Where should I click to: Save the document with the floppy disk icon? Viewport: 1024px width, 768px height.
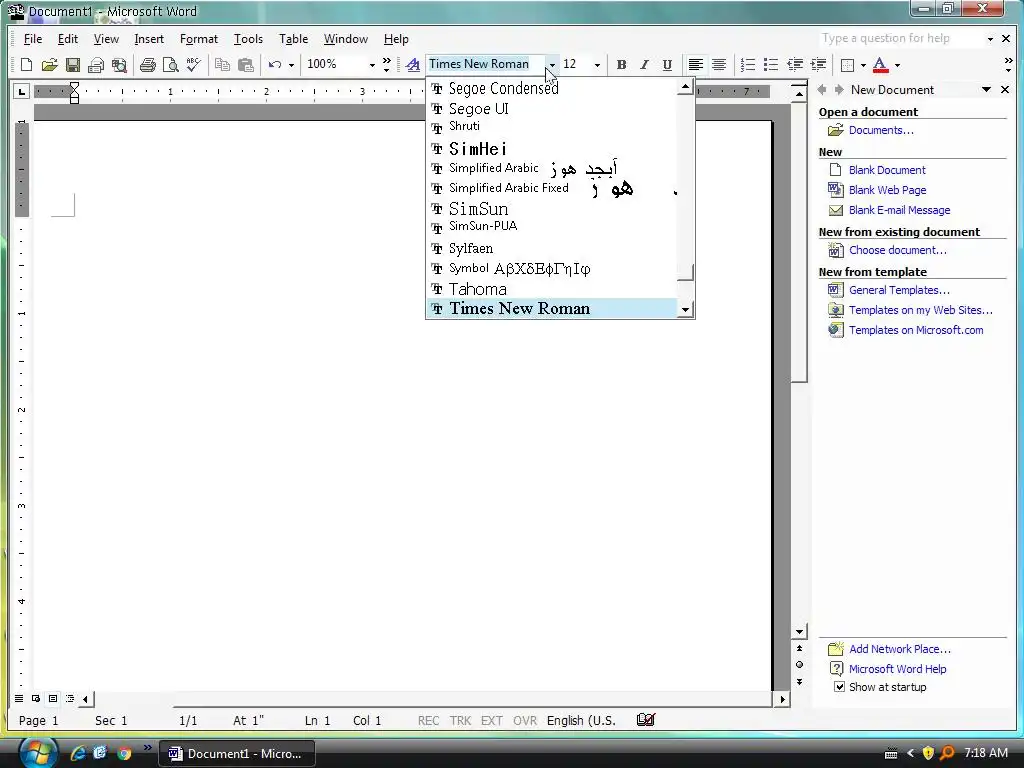(x=72, y=65)
